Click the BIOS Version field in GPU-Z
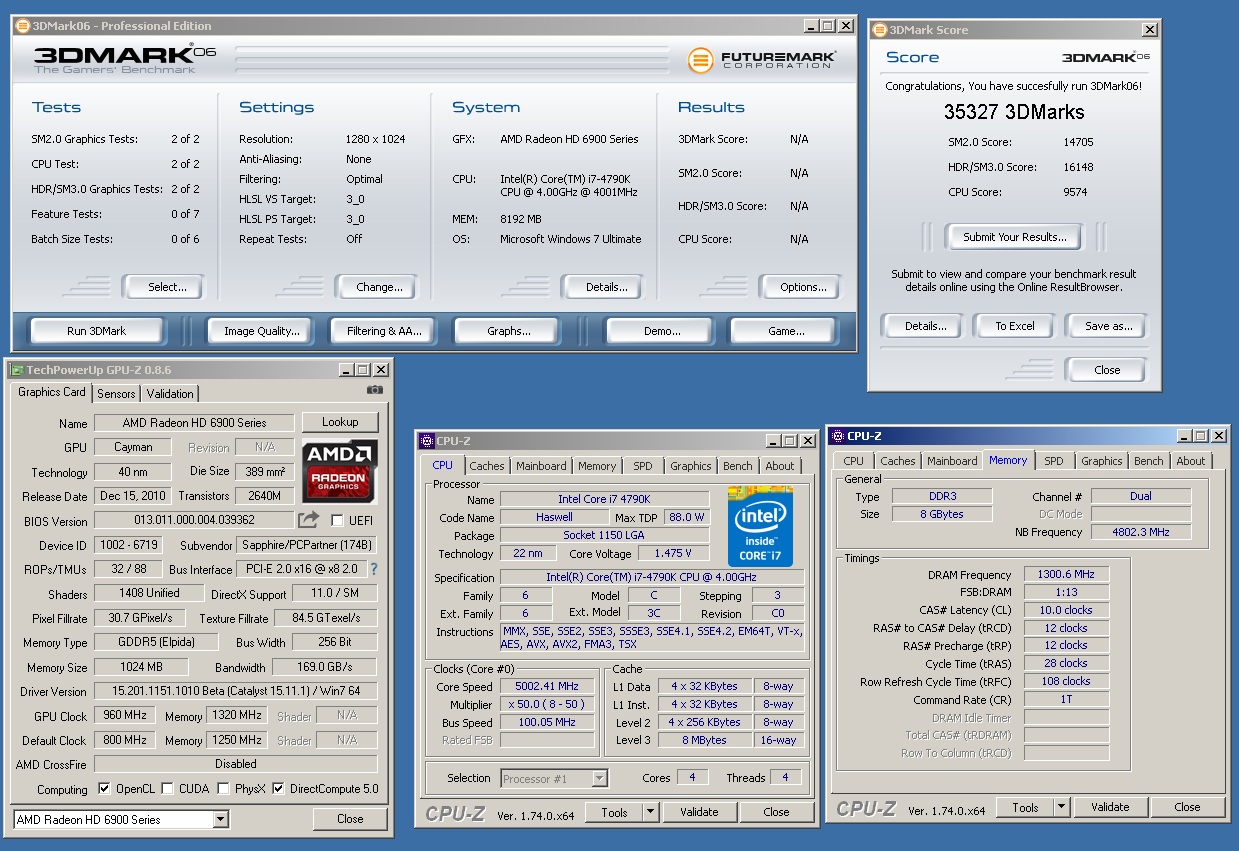The width and height of the screenshot is (1239, 851). tap(194, 520)
